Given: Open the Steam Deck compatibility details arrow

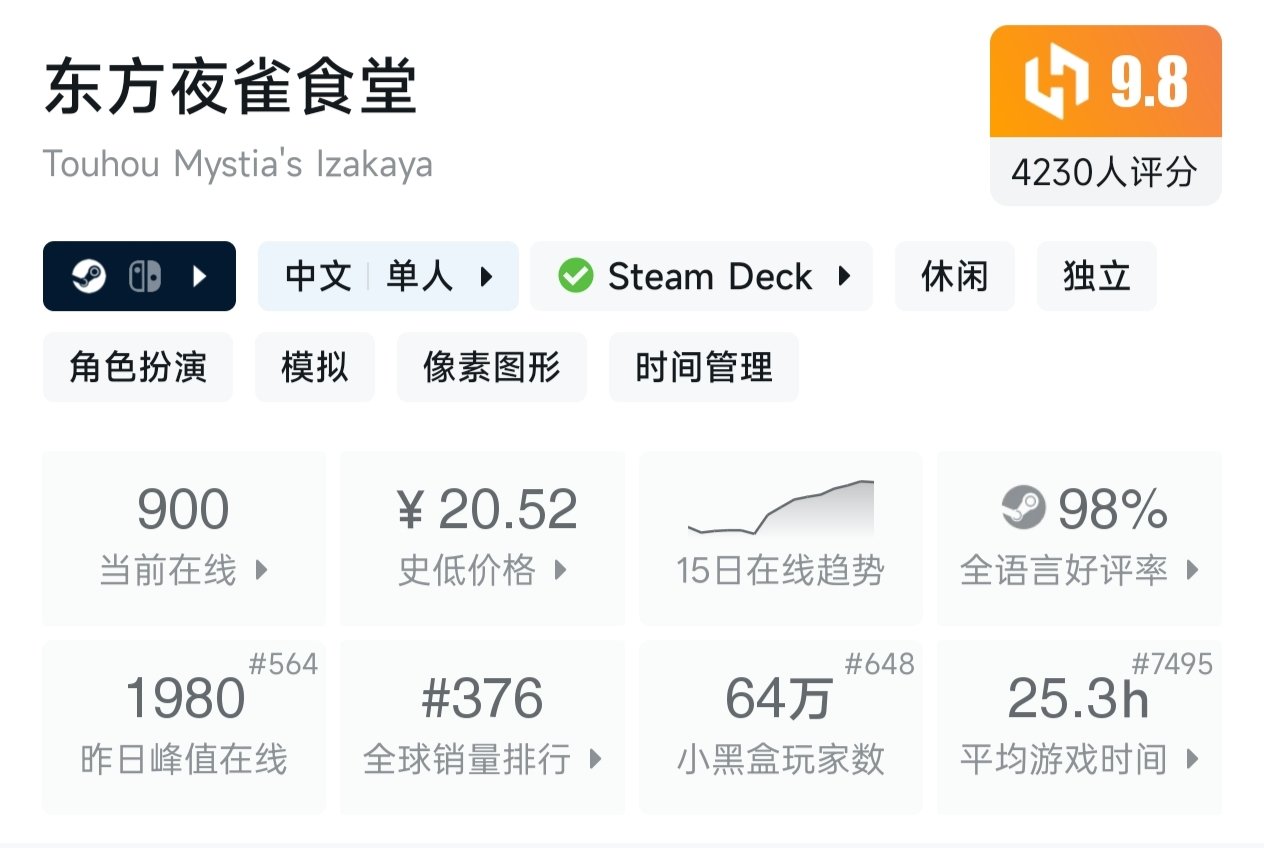Looking at the screenshot, I should [845, 278].
